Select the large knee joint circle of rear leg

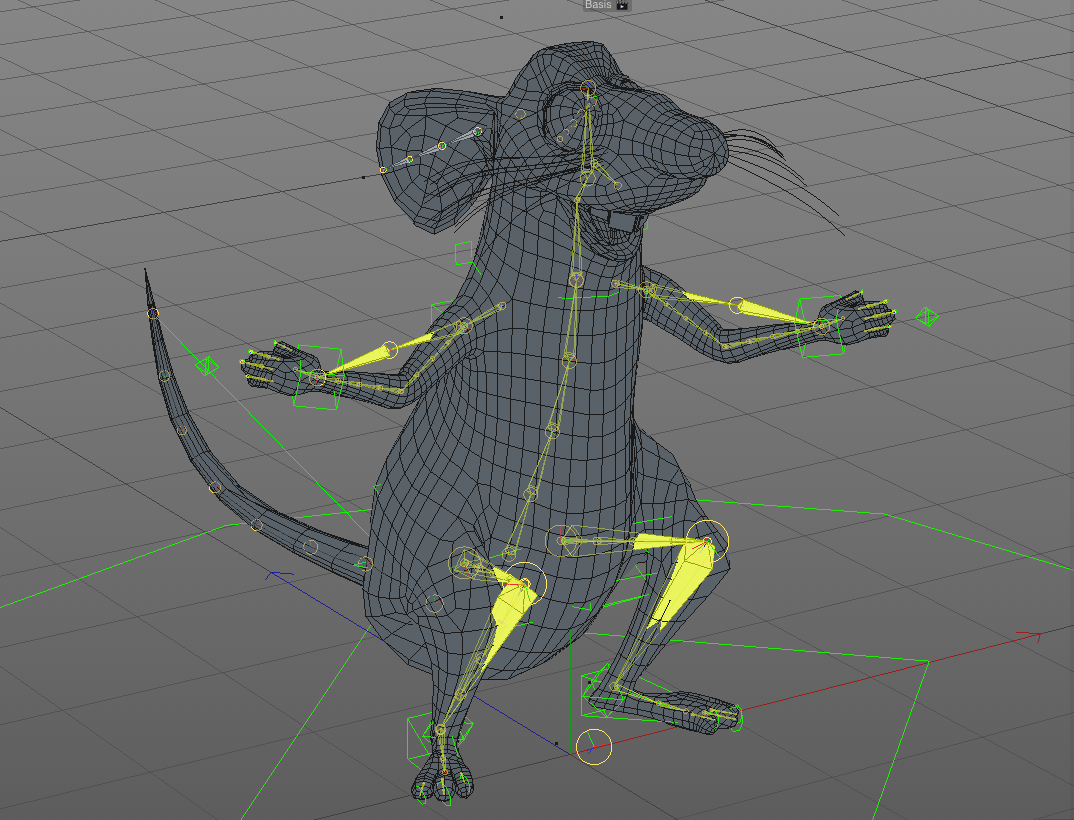coord(708,541)
